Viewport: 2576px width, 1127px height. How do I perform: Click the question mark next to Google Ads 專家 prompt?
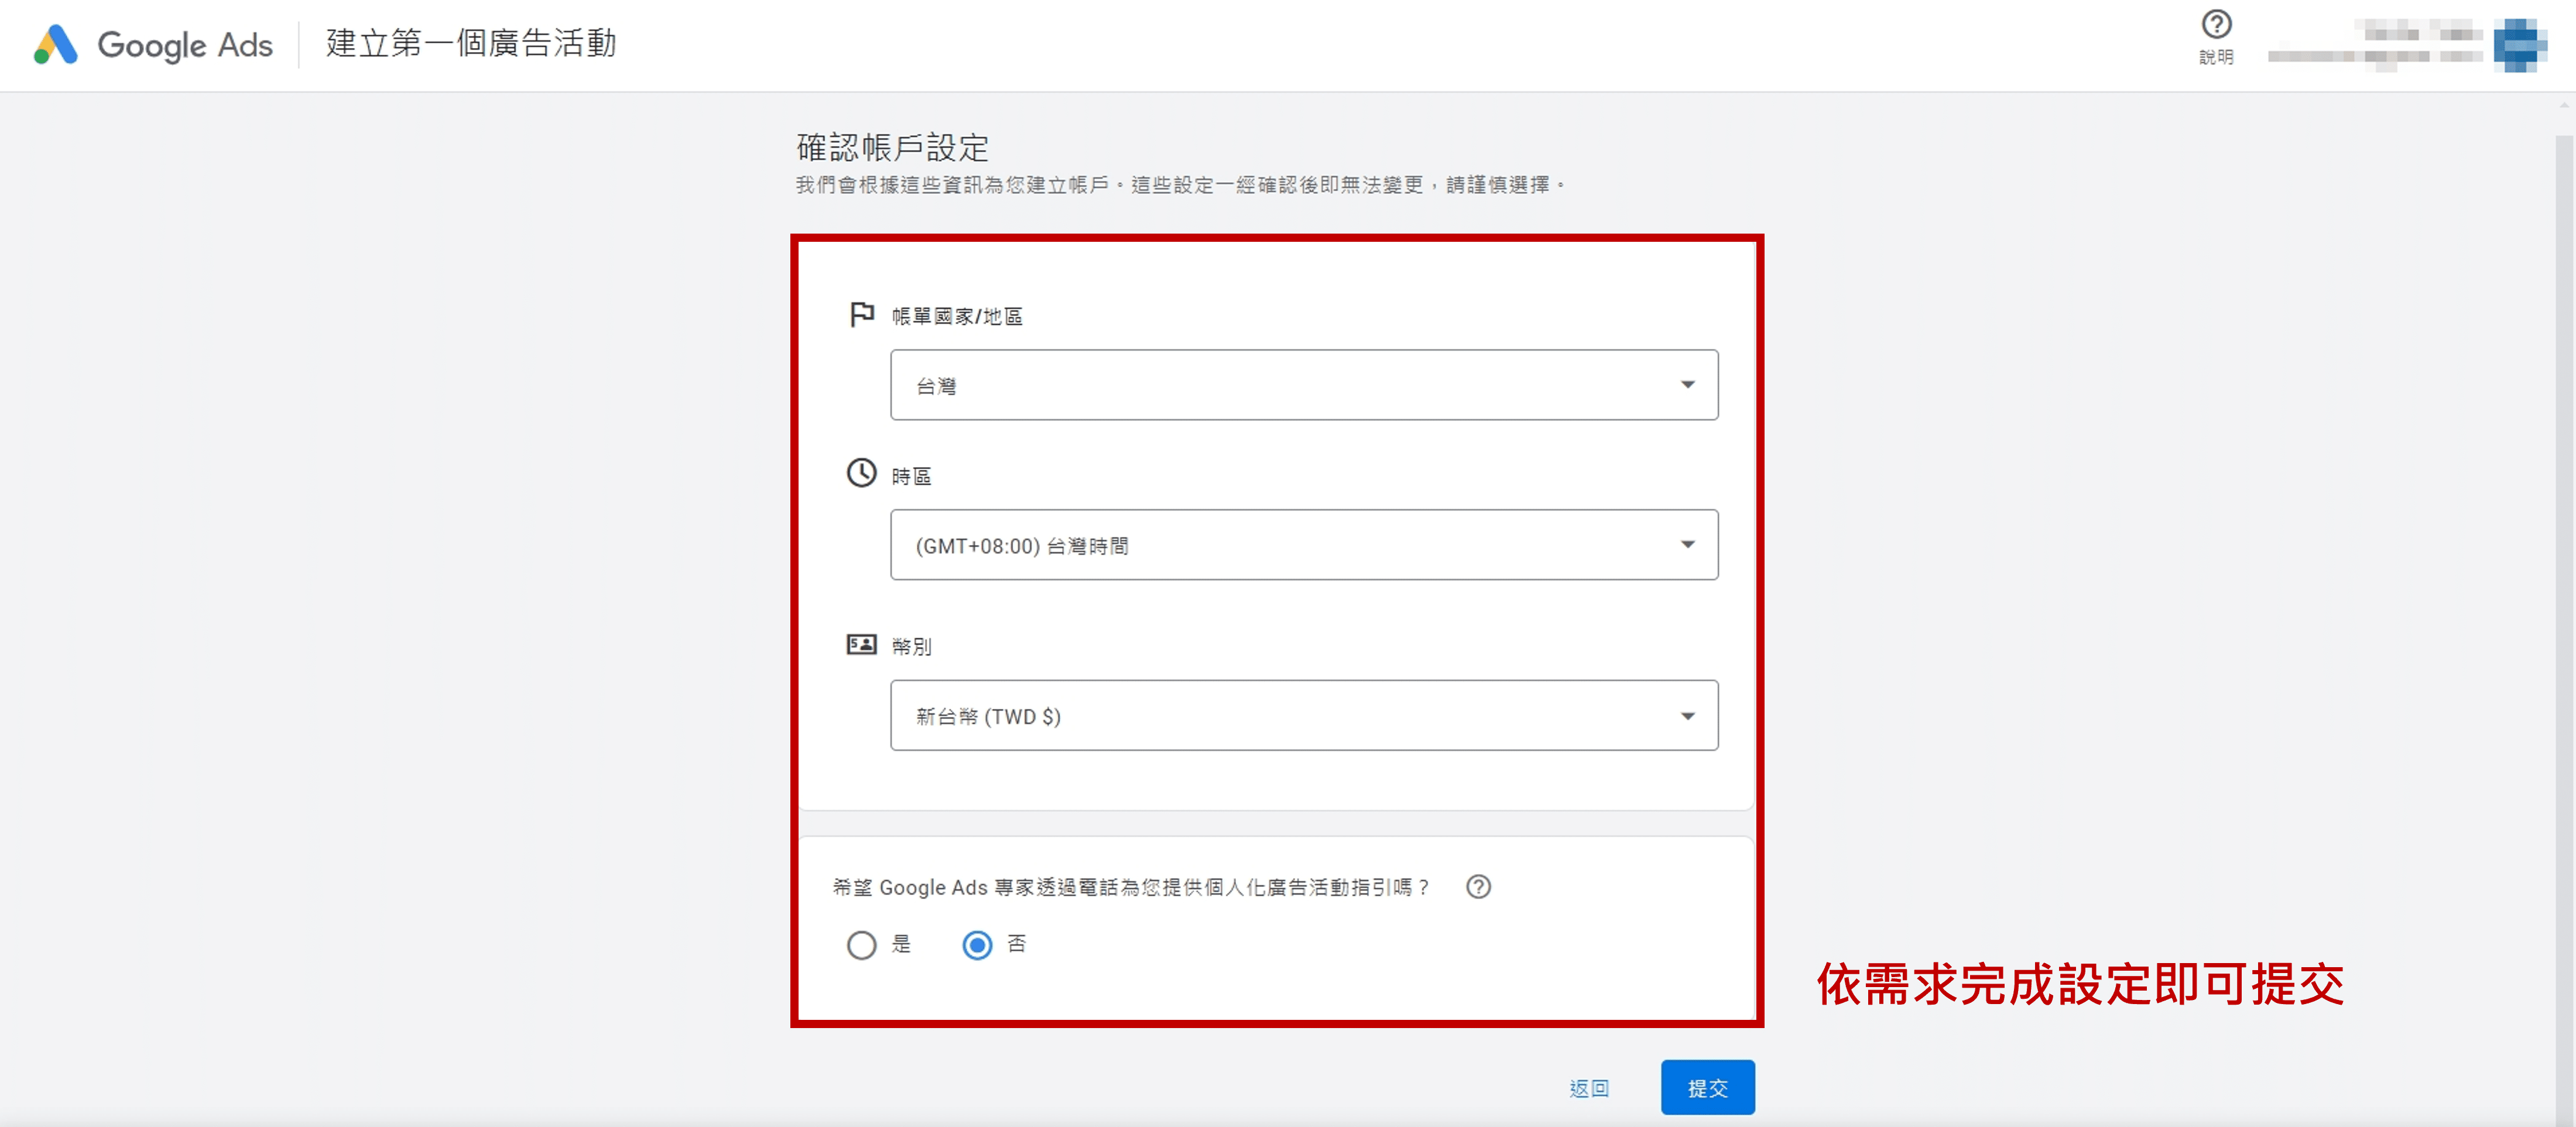point(1478,887)
